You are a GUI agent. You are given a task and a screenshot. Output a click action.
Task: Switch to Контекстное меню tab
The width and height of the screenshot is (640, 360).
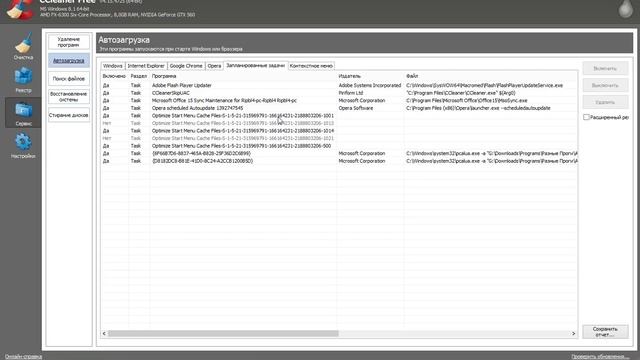click(311, 66)
